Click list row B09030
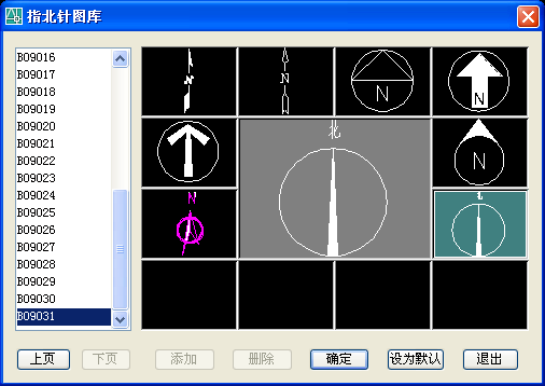This screenshot has height=386, width=545. 64,299
